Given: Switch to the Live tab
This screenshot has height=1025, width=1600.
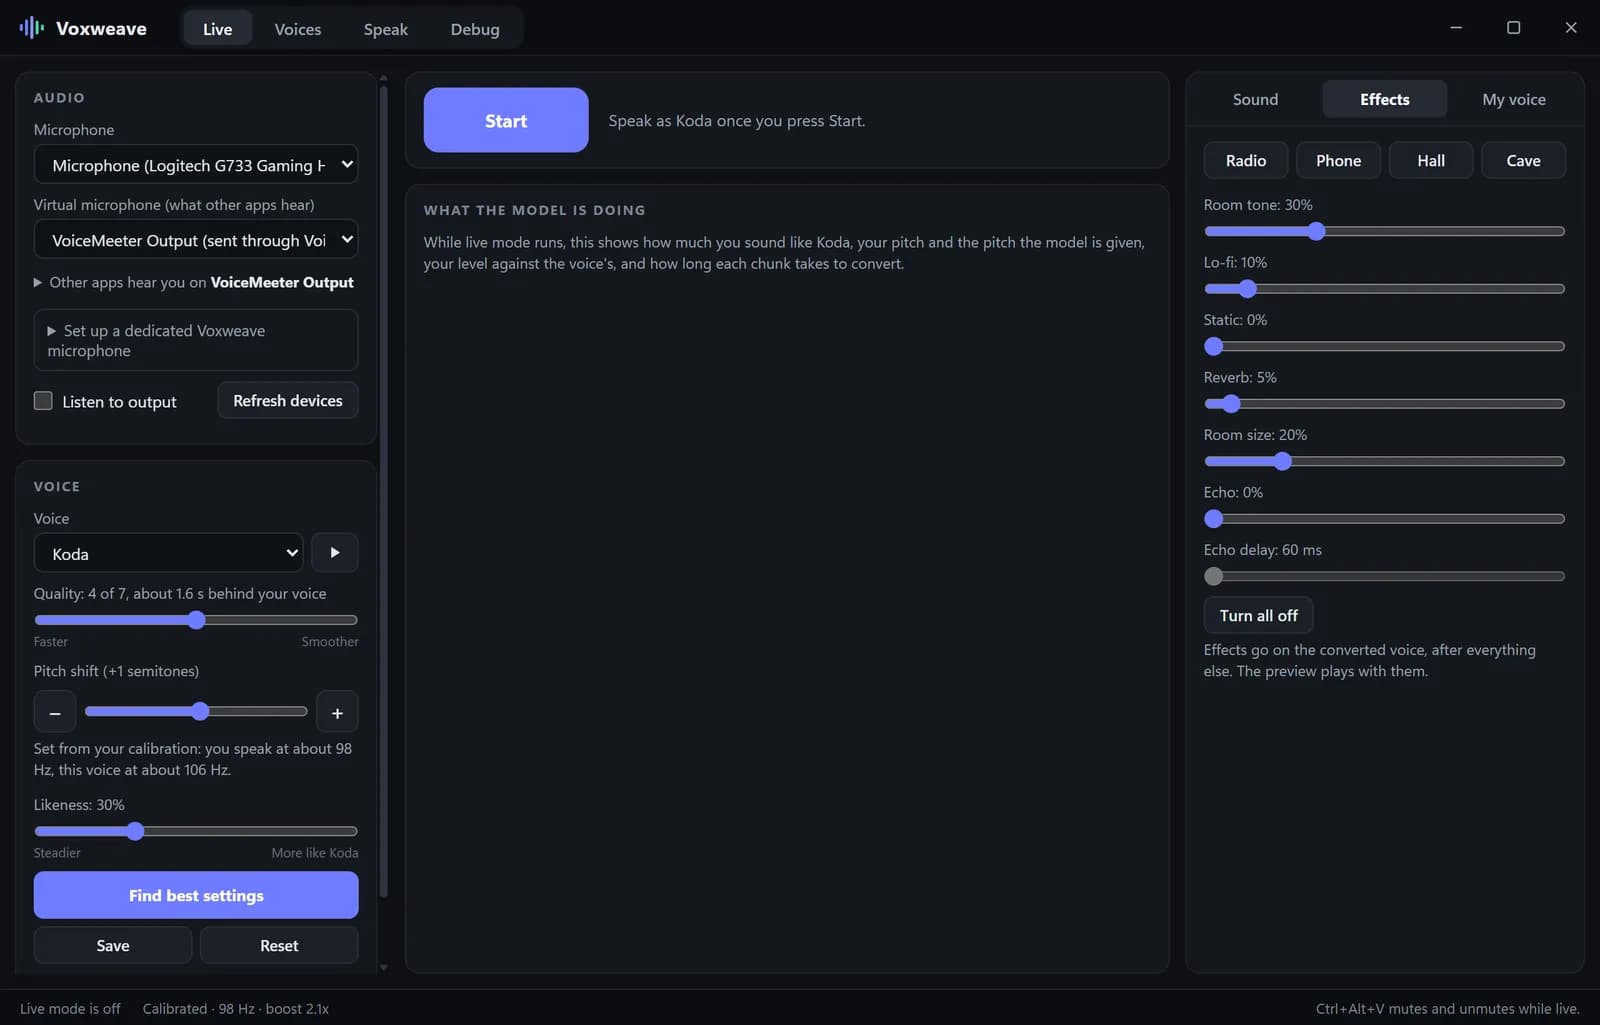Looking at the screenshot, I should 217,29.
